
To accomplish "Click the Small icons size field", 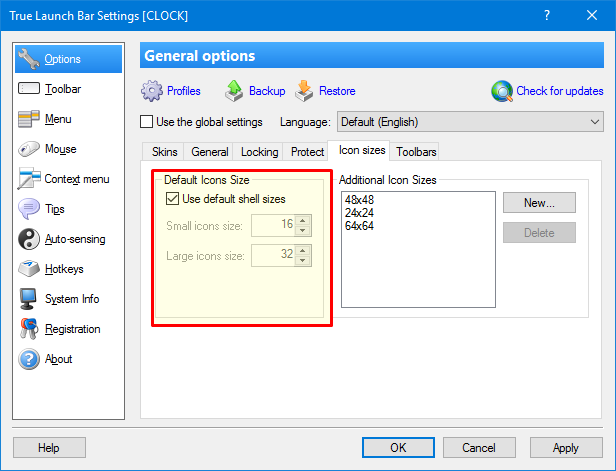I will tap(273, 225).
